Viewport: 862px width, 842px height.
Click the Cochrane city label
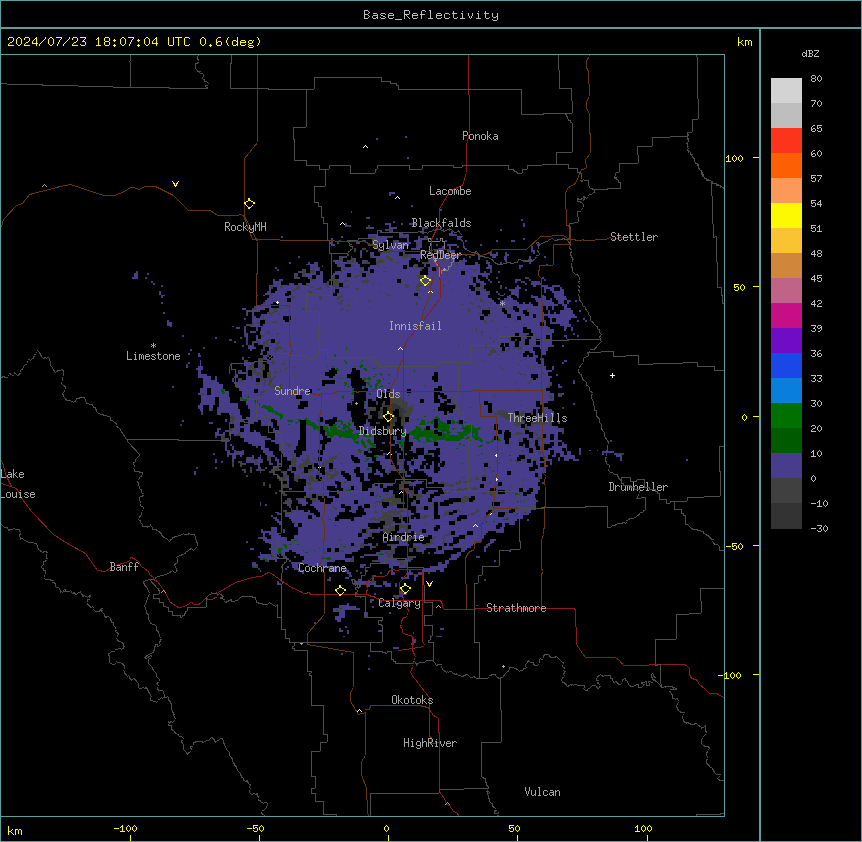click(x=322, y=568)
